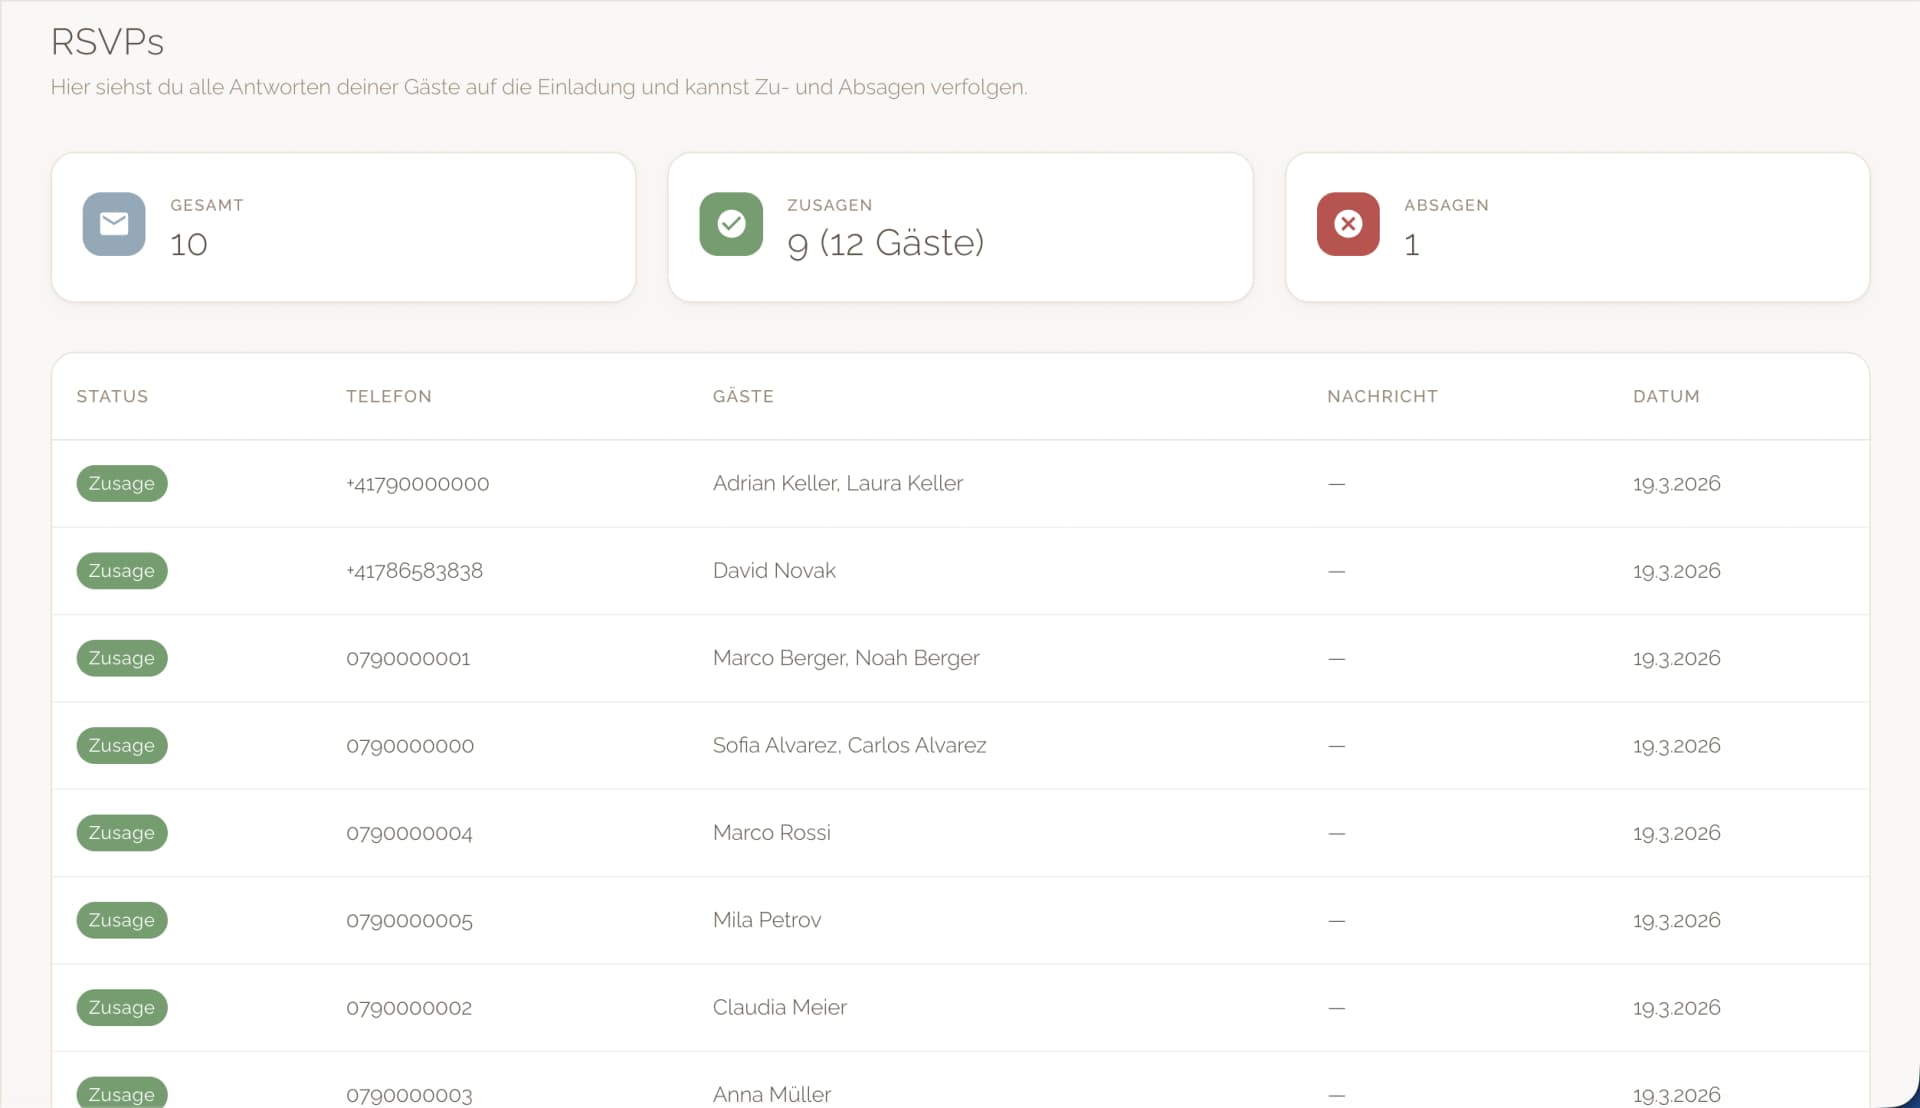Click the Zusage badge for Anna Müller
Image resolution: width=1920 pixels, height=1108 pixels.
point(121,1093)
